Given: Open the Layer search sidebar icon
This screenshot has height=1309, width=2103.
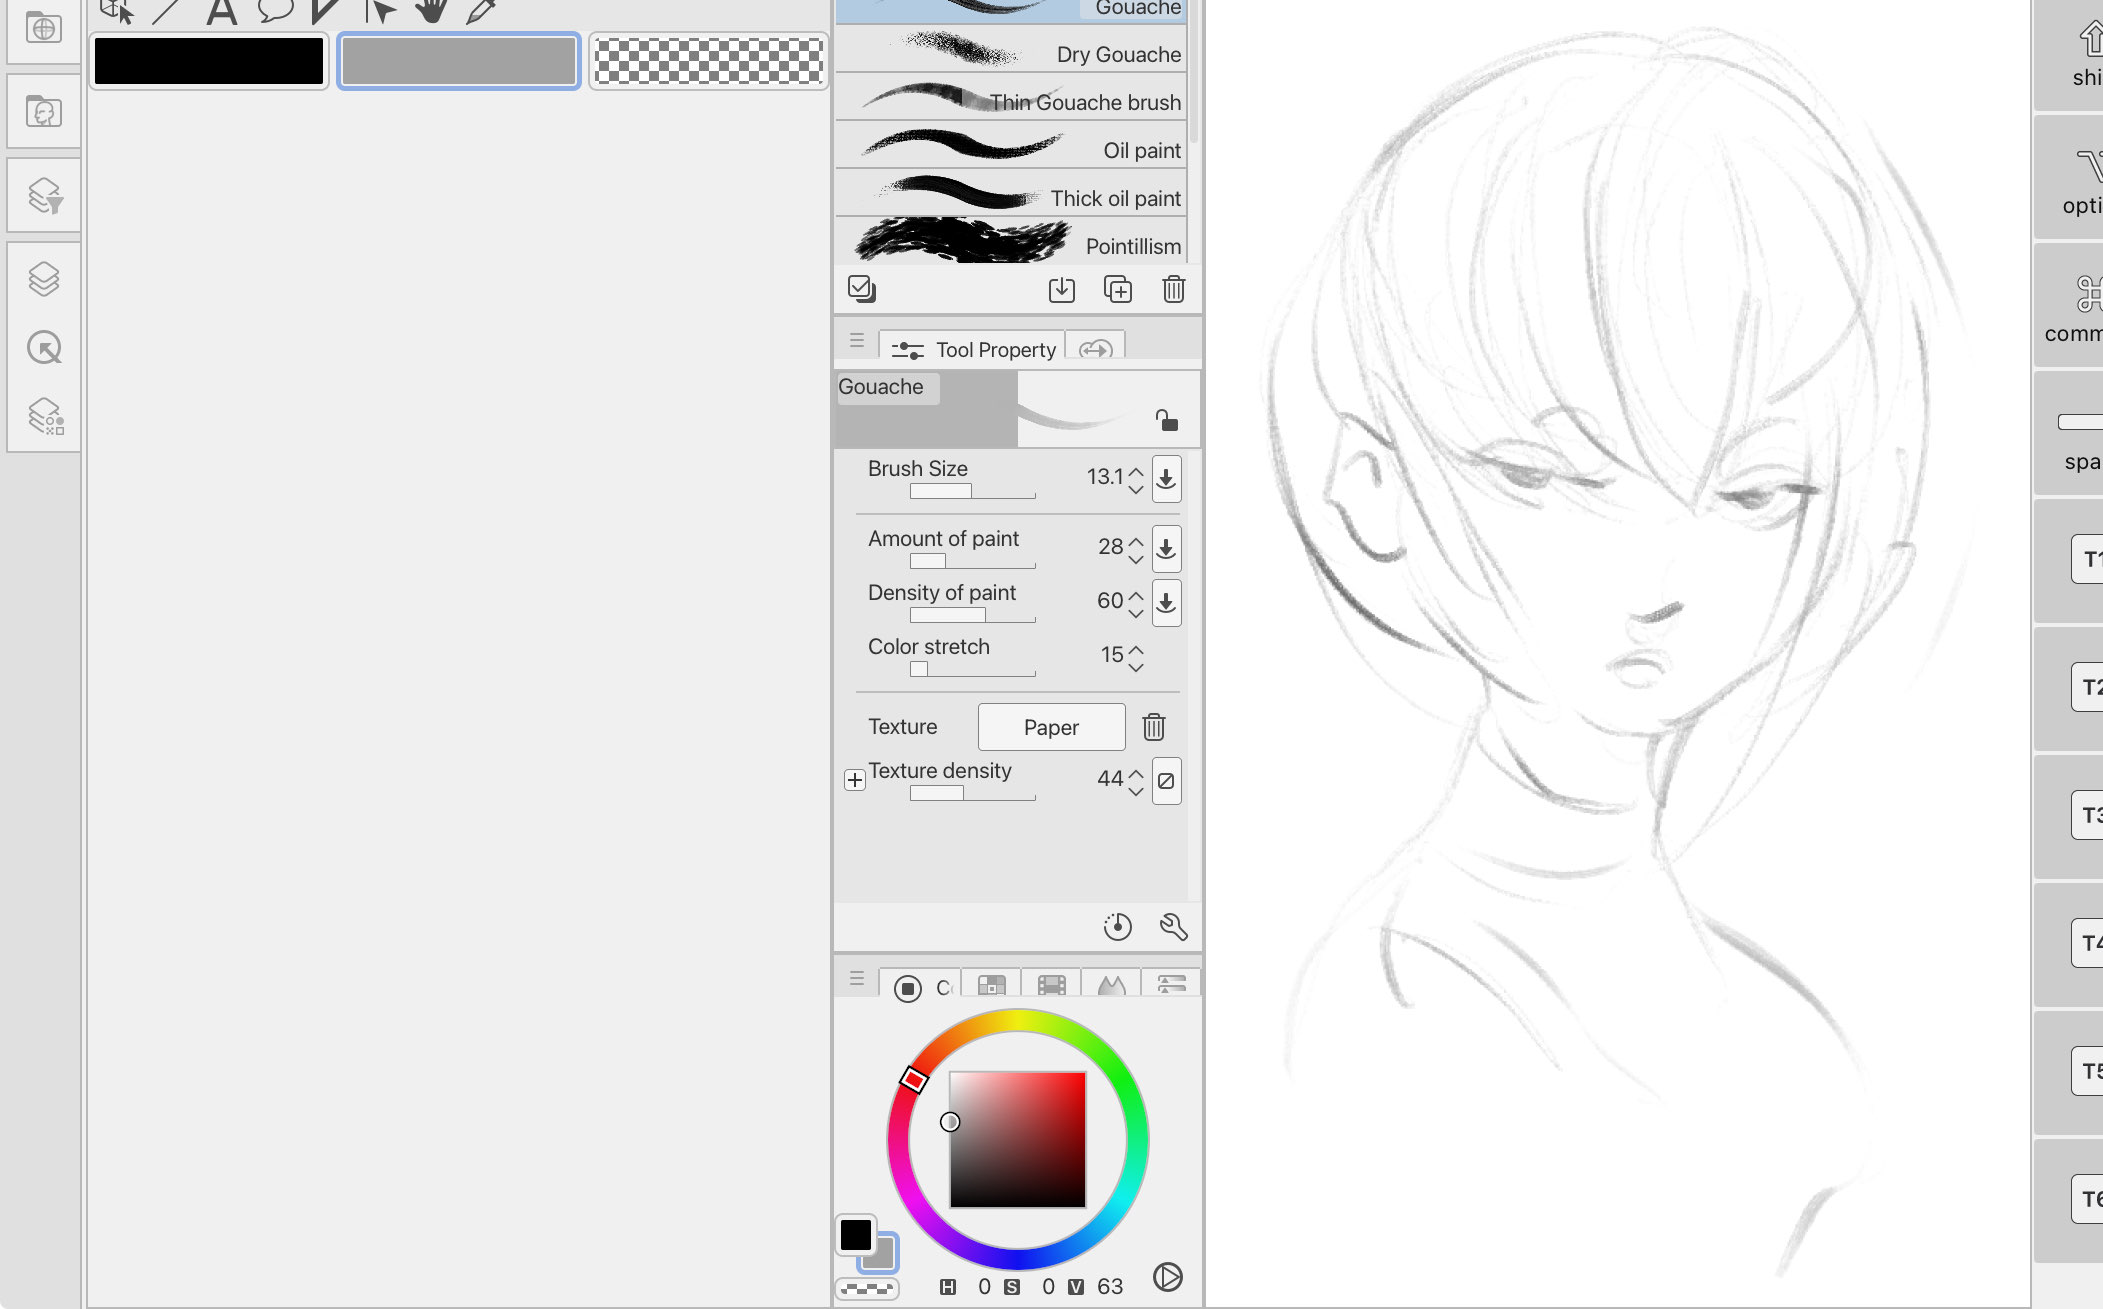Looking at the screenshot, I should (x=44, y=195).
